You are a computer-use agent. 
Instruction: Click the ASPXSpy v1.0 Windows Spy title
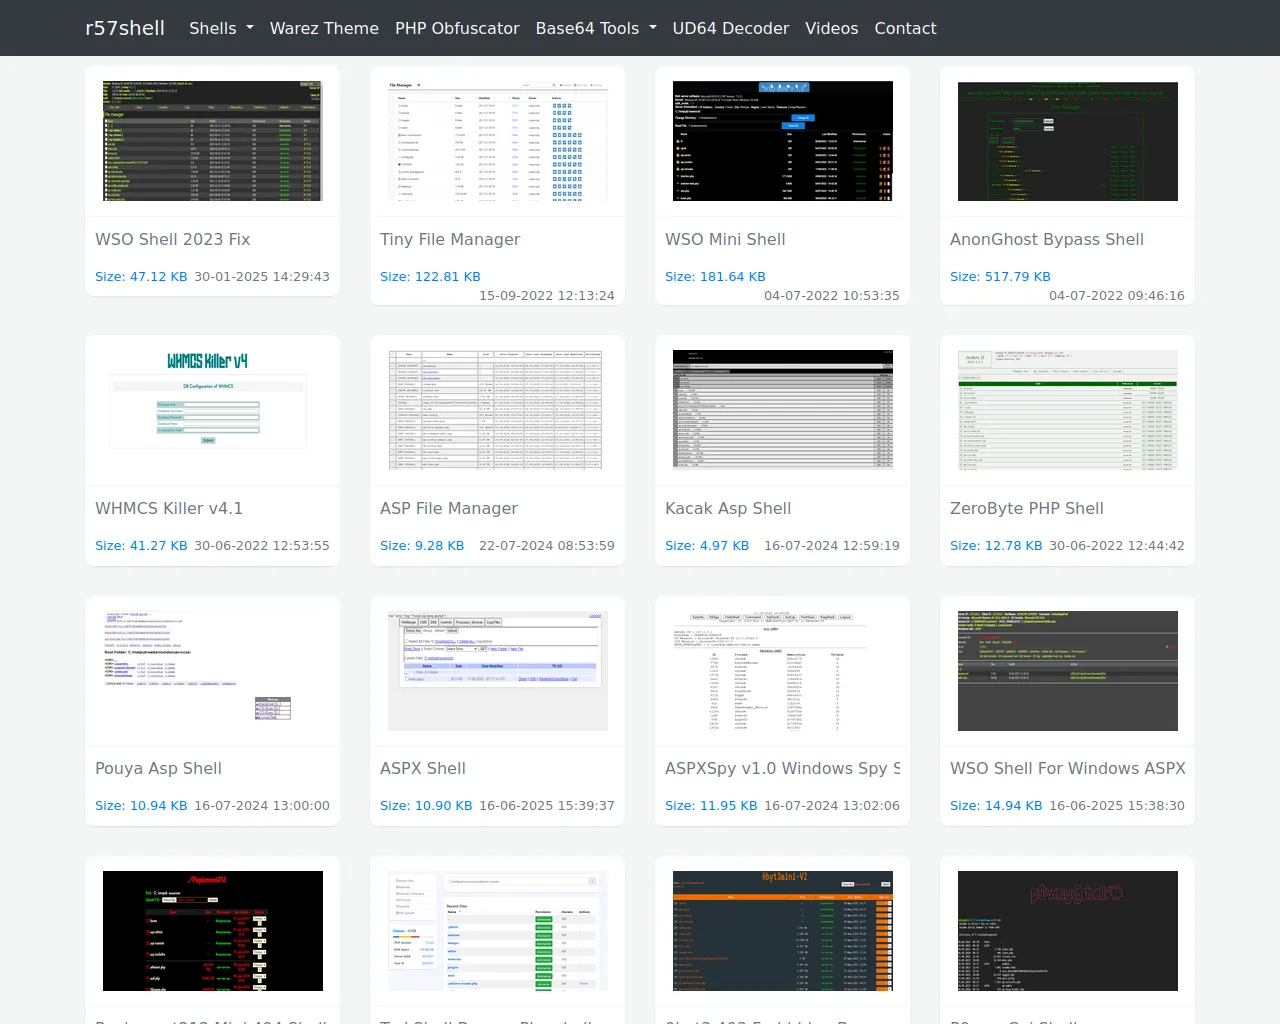[x=782, y=768]
